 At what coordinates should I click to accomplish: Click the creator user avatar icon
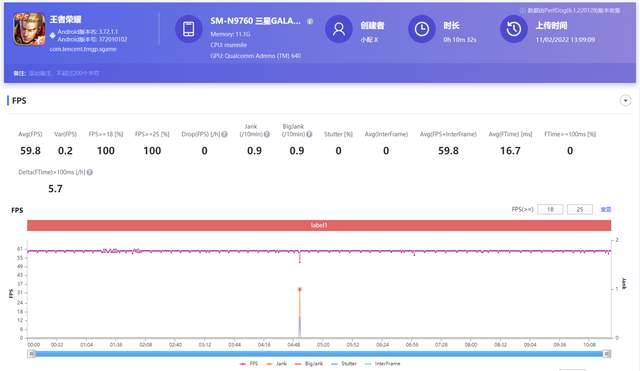tap(339, 29)
